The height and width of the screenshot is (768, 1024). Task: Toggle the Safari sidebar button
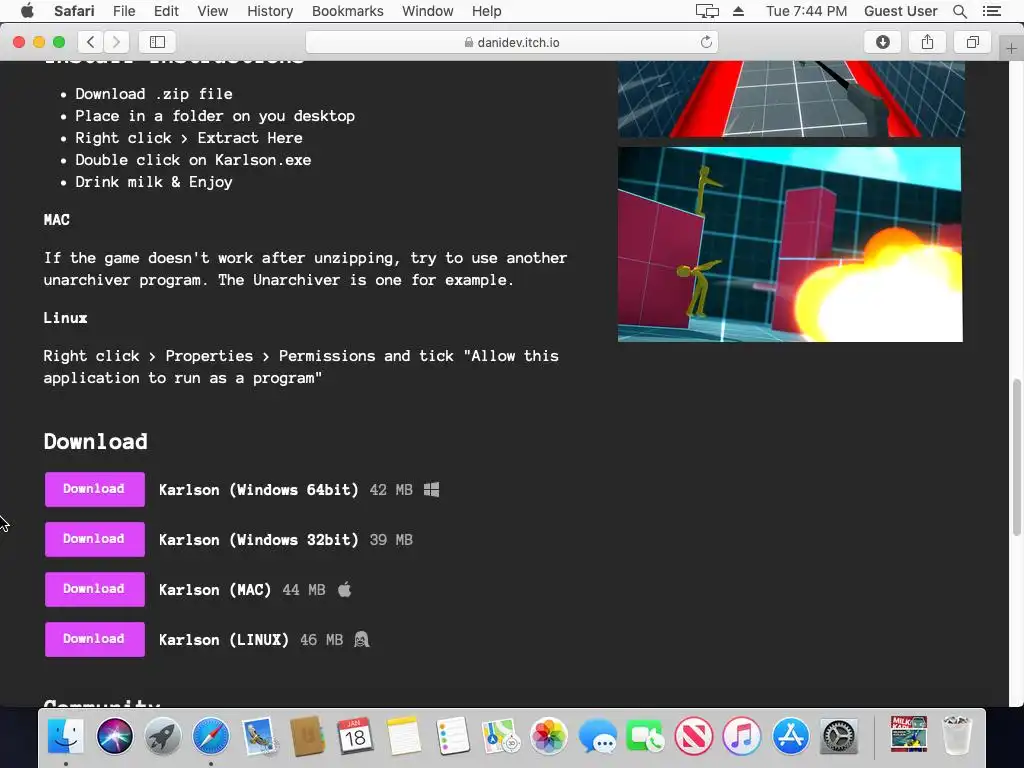157,42
